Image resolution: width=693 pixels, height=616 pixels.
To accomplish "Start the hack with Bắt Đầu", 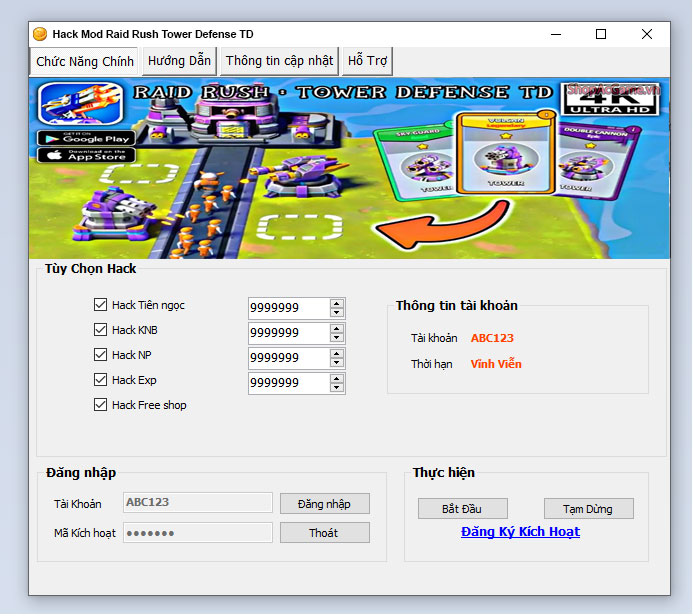I will 462,509.
